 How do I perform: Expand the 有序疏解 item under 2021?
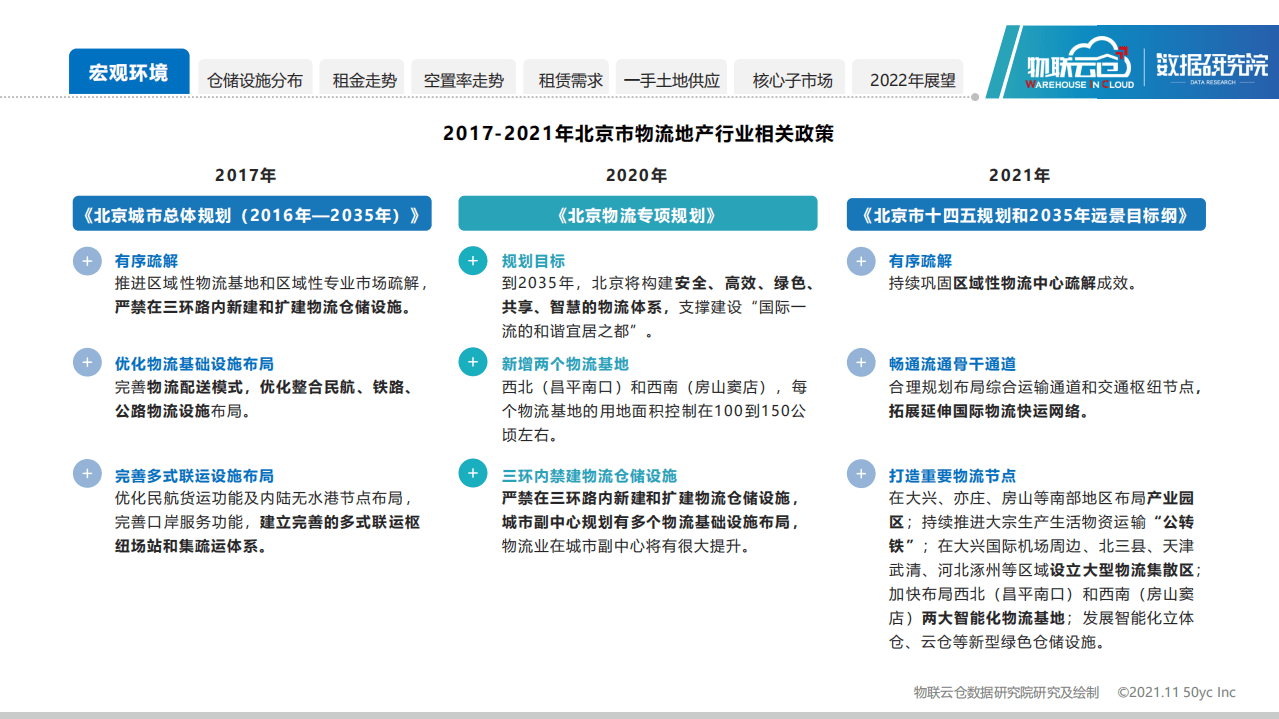[x=860, y=261]
